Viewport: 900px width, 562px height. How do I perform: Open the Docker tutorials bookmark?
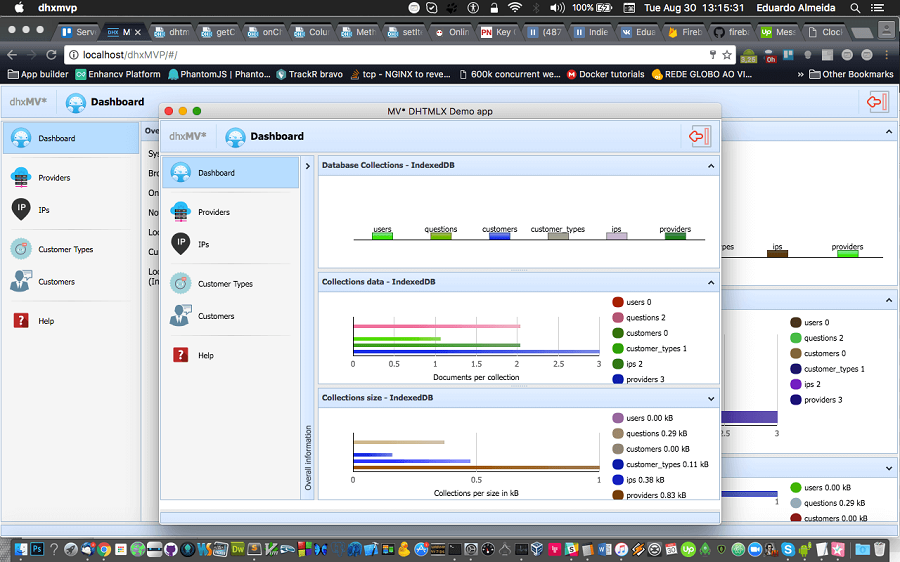coord(606,74)
